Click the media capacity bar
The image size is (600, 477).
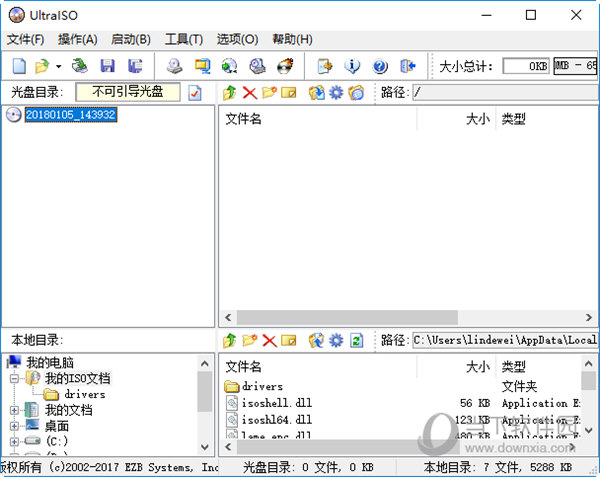coord(575,66)
